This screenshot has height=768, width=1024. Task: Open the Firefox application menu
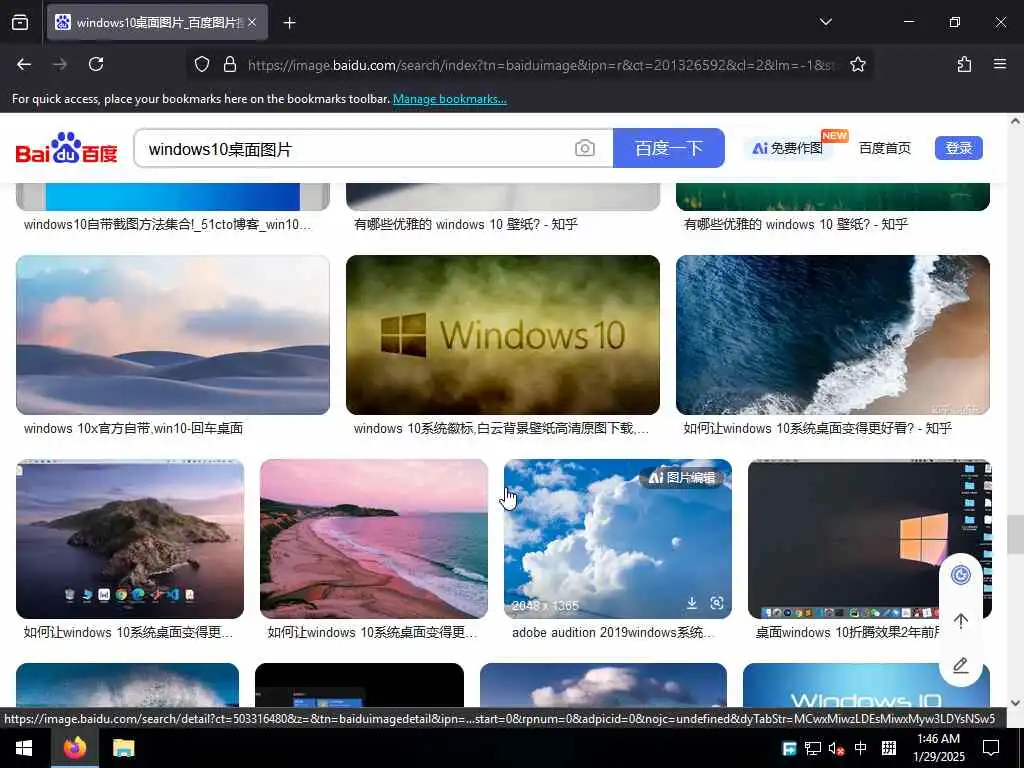coord(1000,64)
